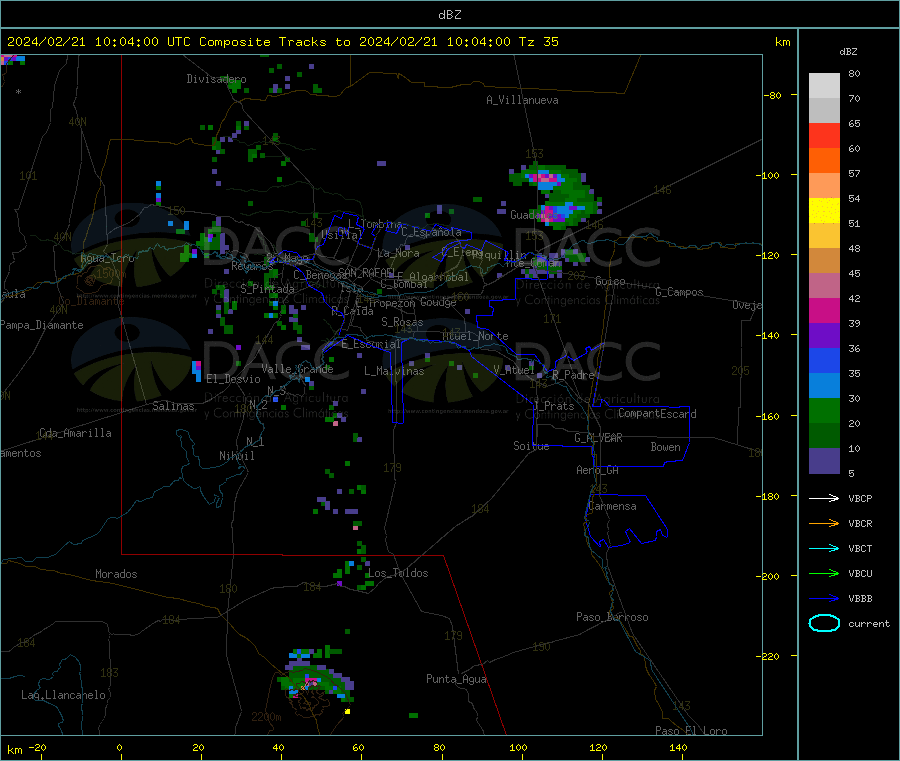The height and width of the screenshot is (761, 900).
Task: Click the '140' tick on the horizontal km axis
Action: tap(678, 747)
